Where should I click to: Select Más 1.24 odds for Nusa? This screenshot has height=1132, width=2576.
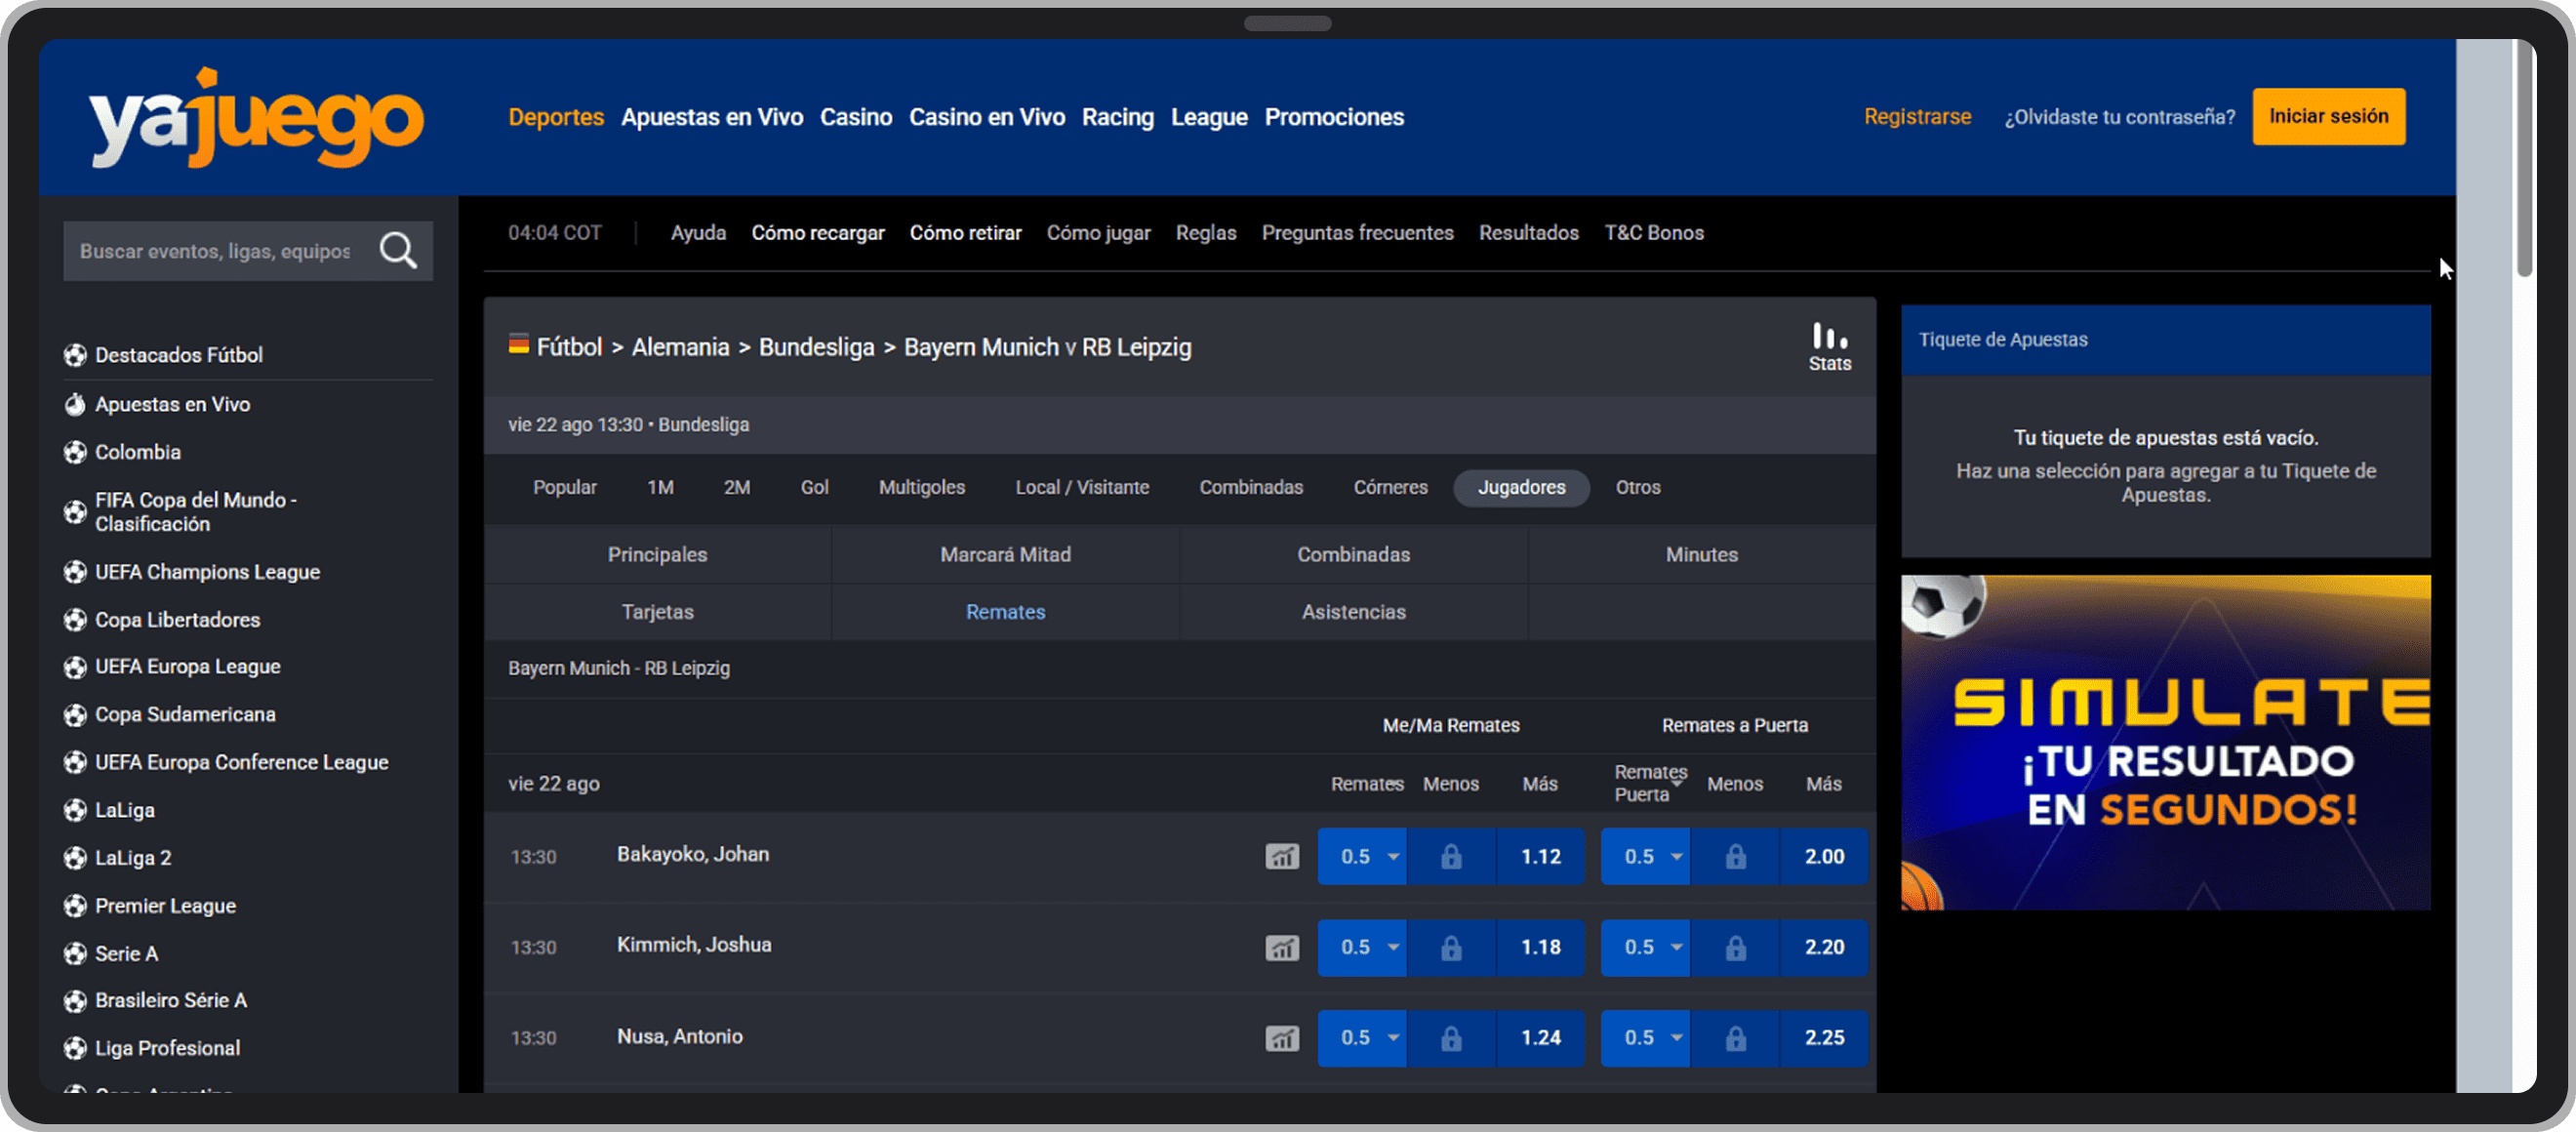coord(1541,1038)
